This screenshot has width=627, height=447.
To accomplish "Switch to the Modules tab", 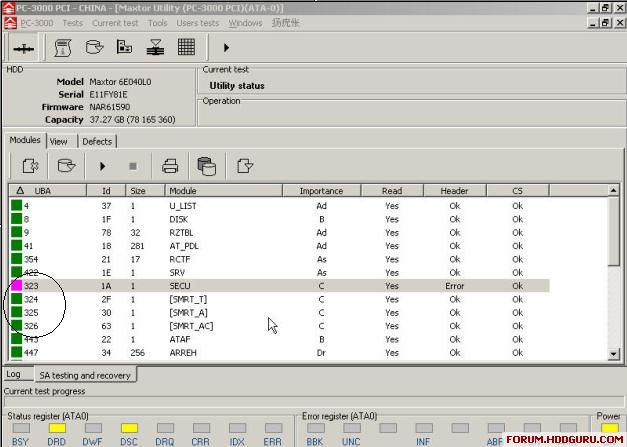I will pos(25,140).
